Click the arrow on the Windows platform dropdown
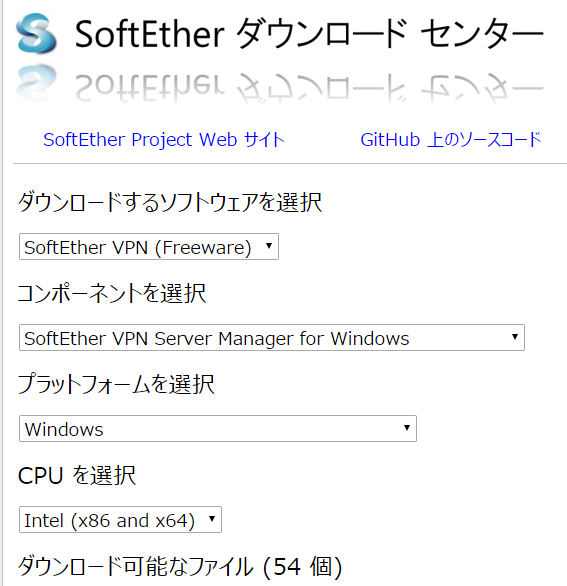This screenshot has height=586, width=567. coord(407,428)
